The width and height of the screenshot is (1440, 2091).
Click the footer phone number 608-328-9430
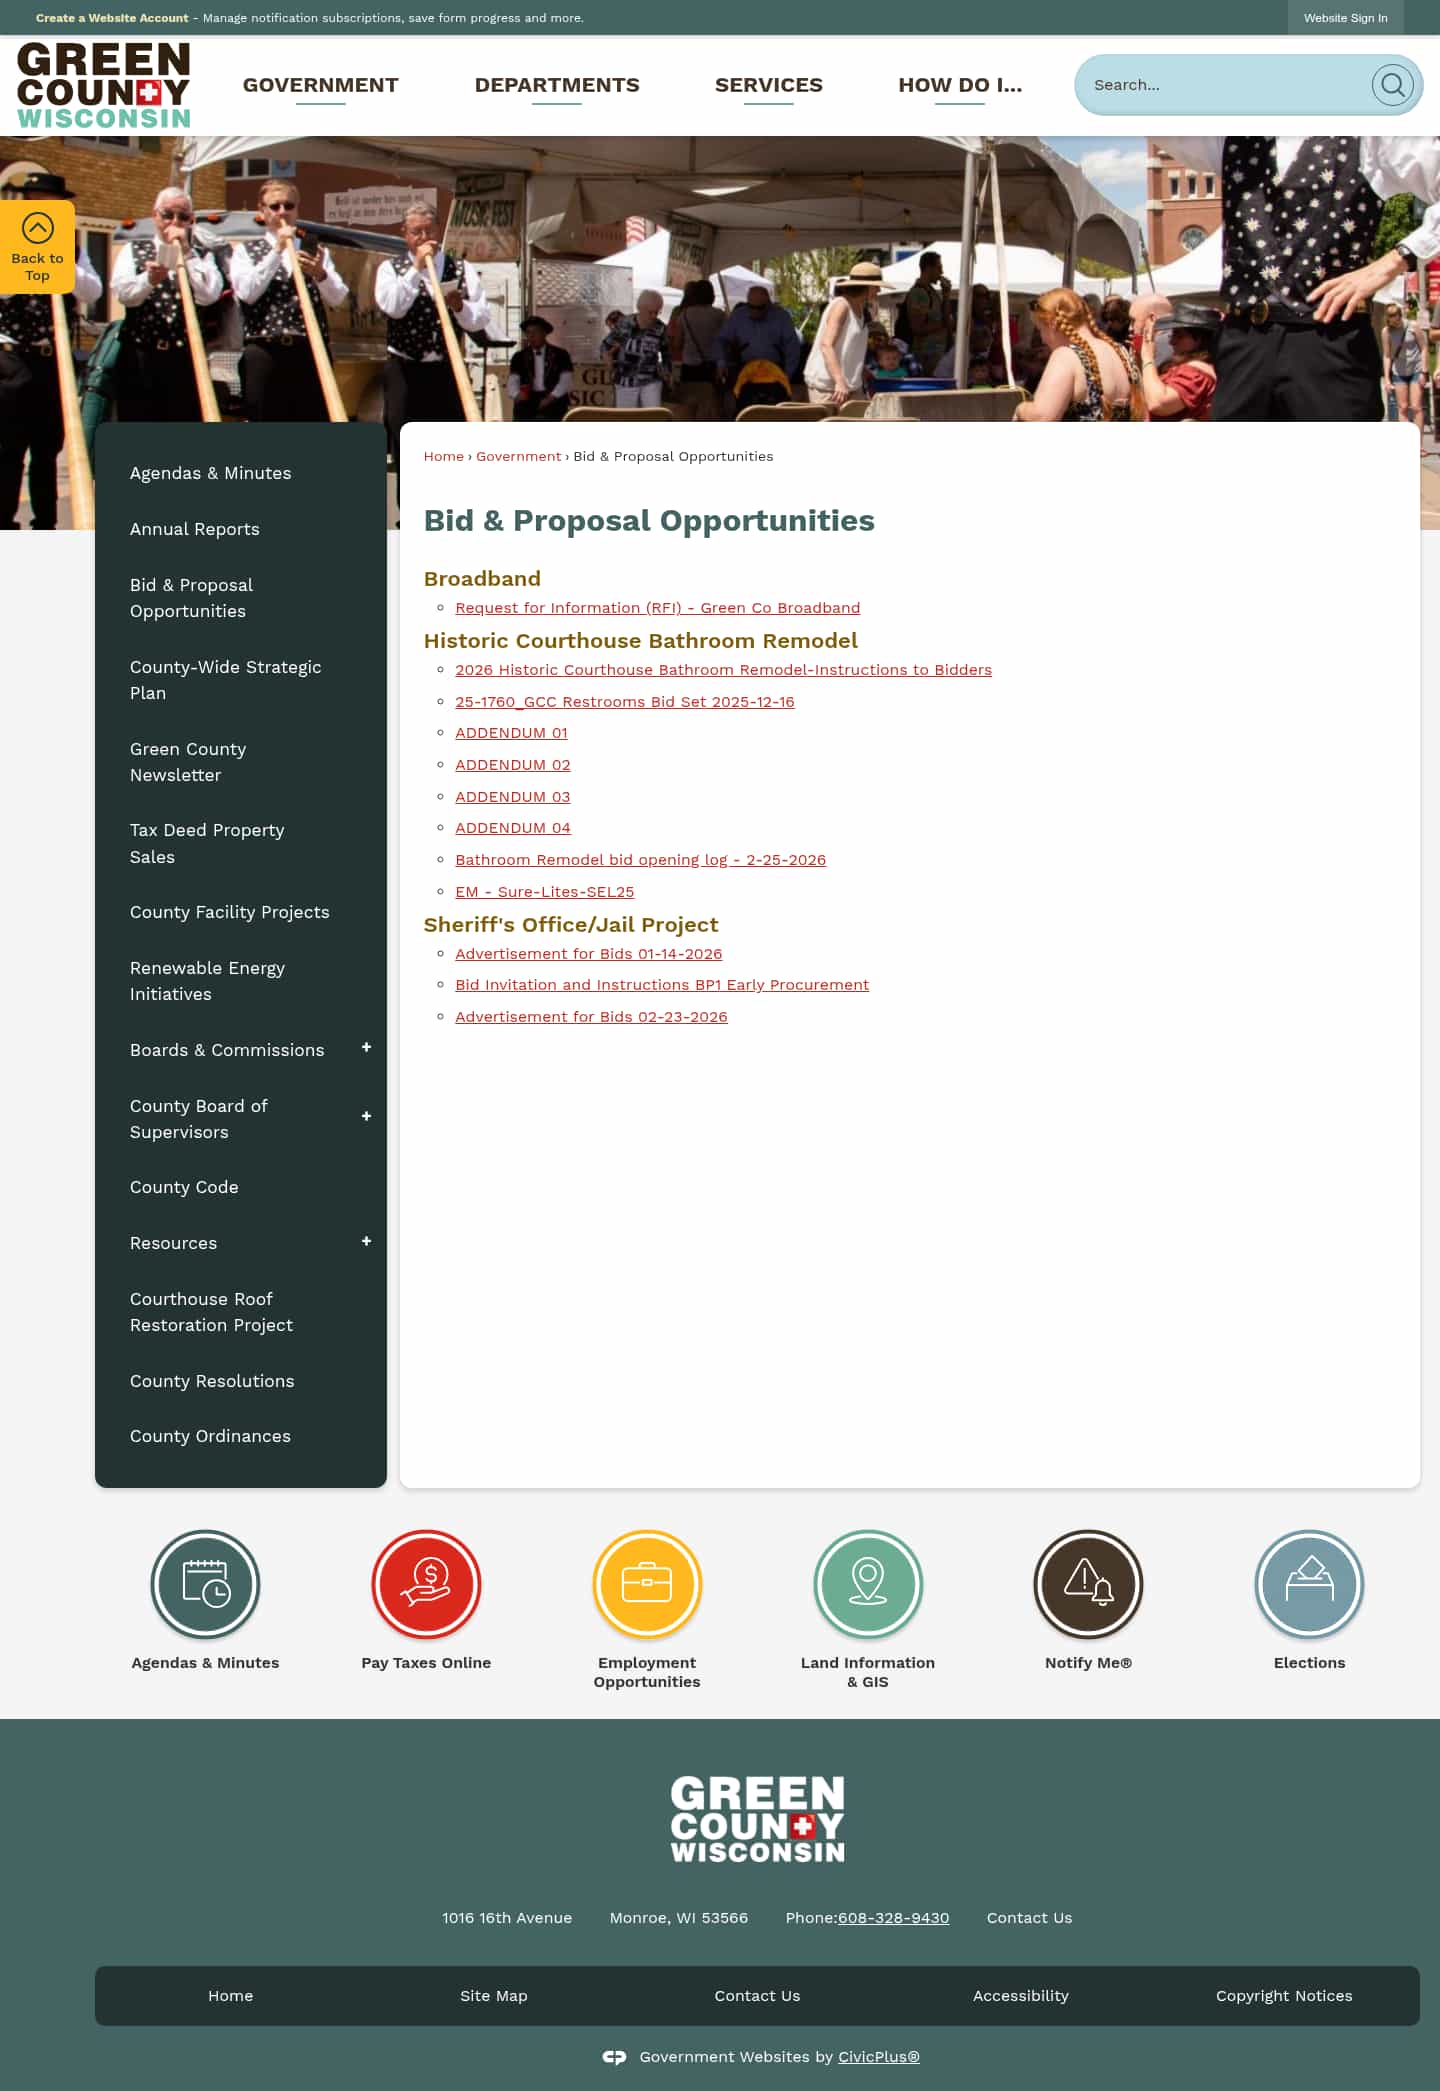coord(894,1918)
